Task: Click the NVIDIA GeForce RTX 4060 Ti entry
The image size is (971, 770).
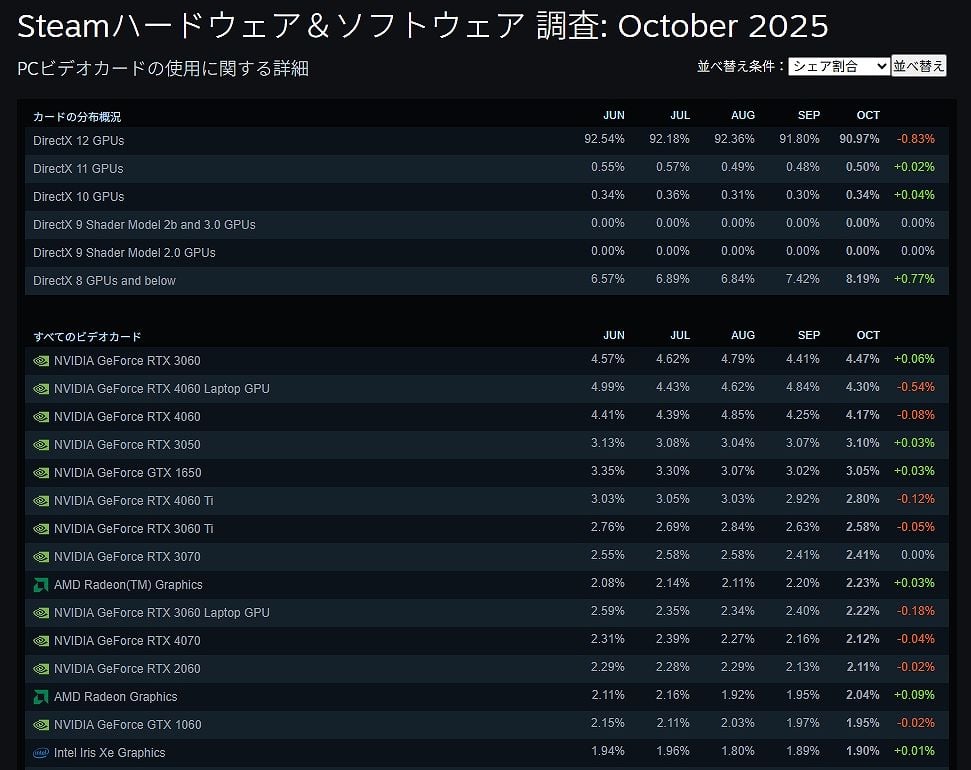Action: (x=133, y=501)
